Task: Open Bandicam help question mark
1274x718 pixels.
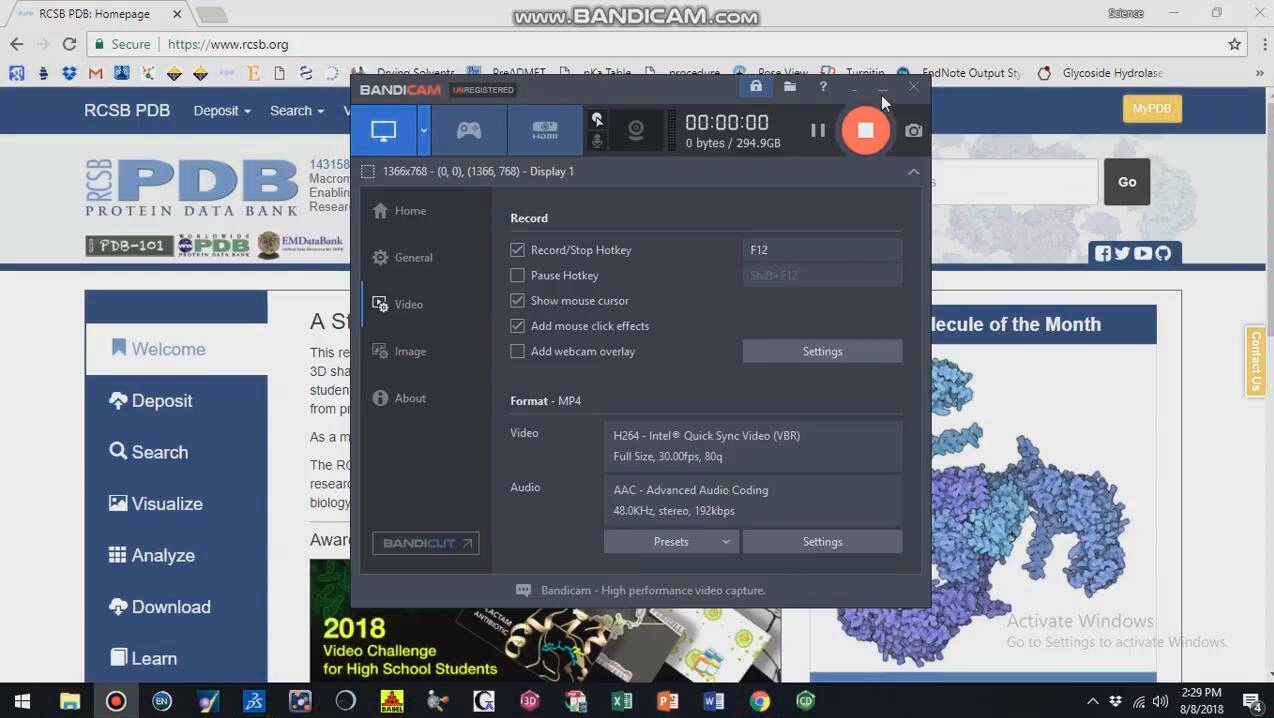Action: tap(823, 87)
